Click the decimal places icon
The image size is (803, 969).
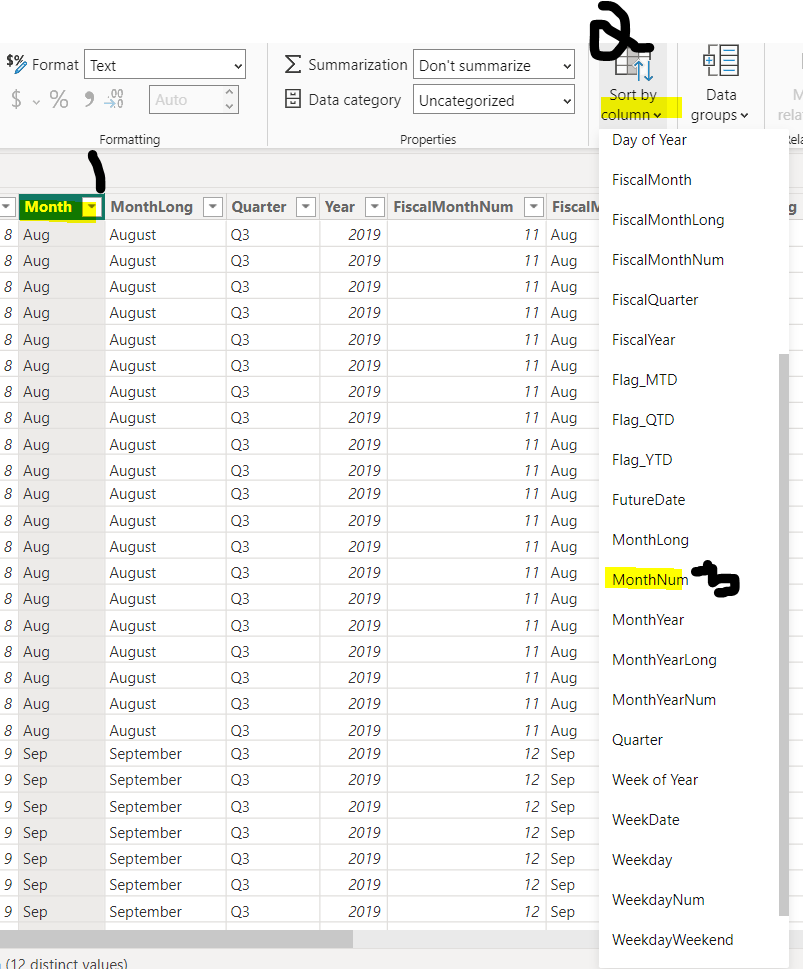(114, 99)
